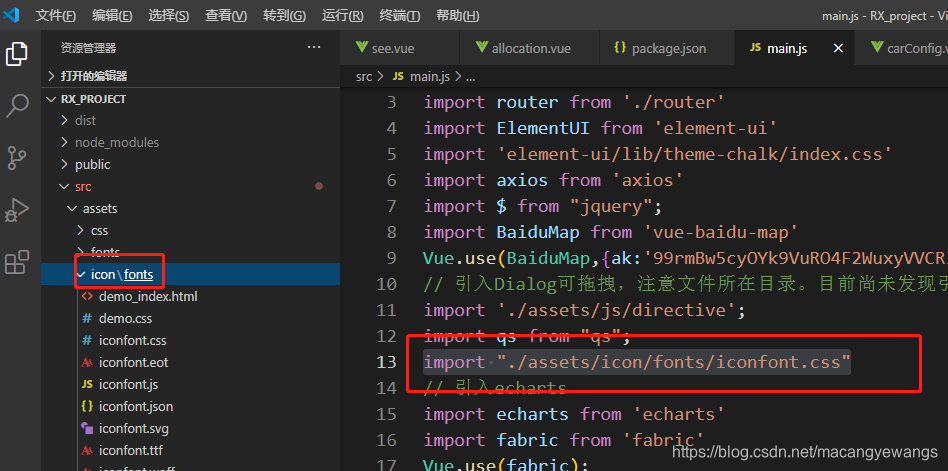Viewport: 948px width, 471px height.
Task: Open 终端(T) menu
Action: pos(400,16)
